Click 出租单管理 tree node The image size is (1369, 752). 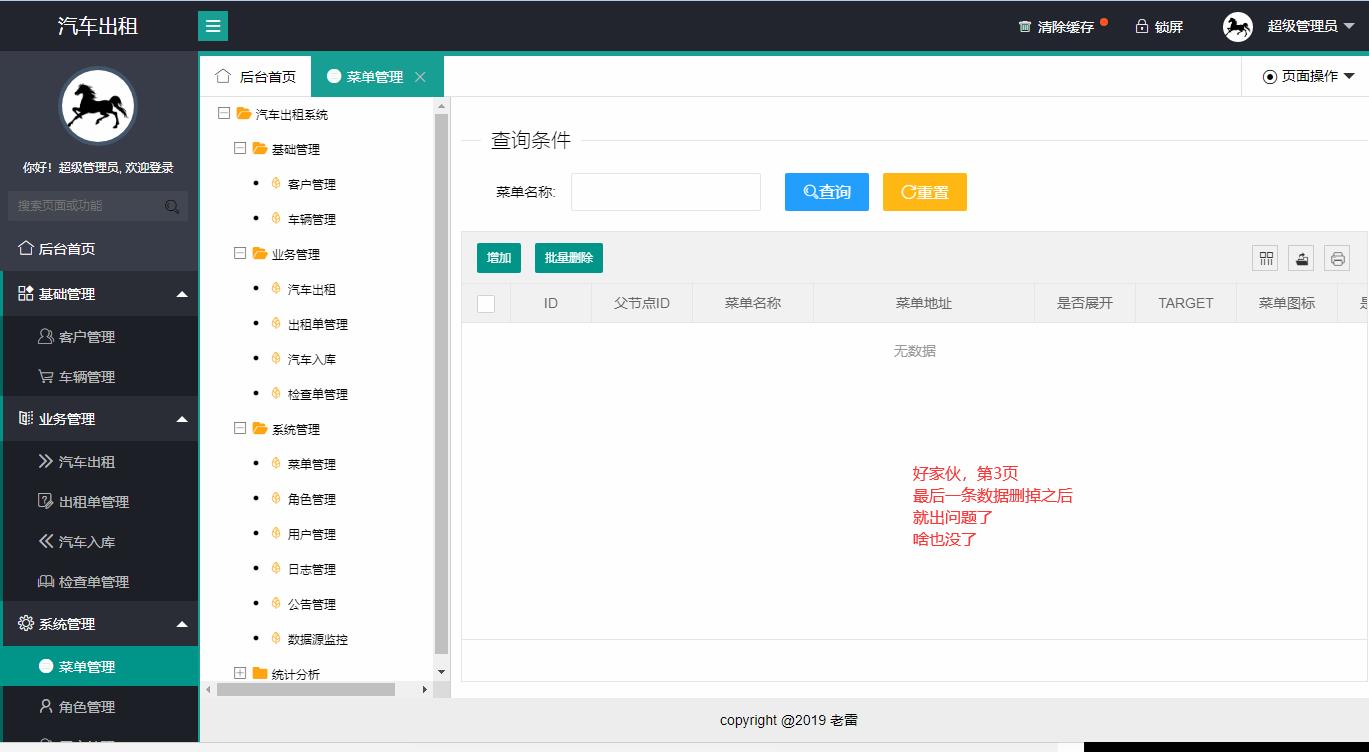(317, 324)
